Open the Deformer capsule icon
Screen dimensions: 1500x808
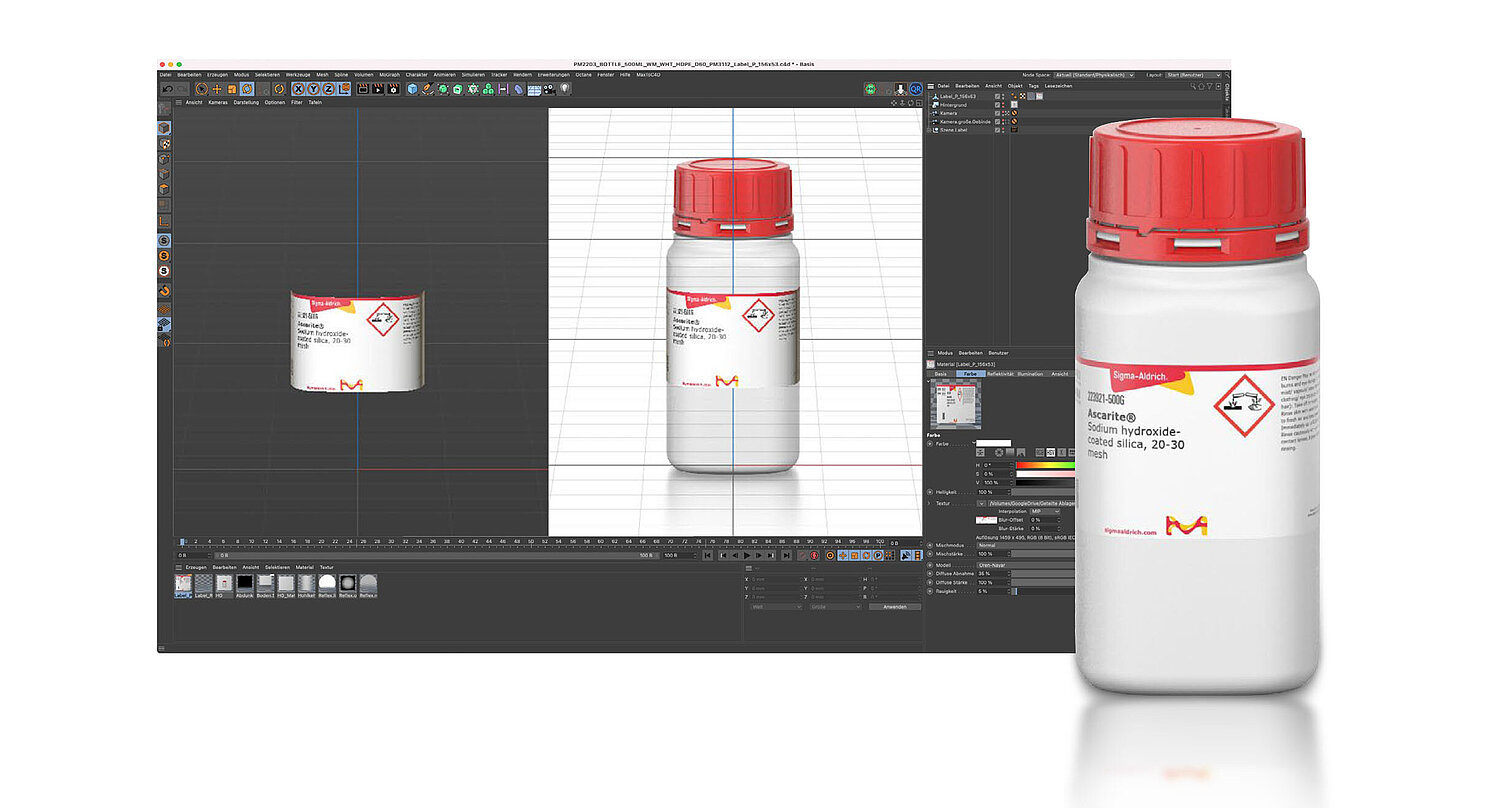point(518,89)
